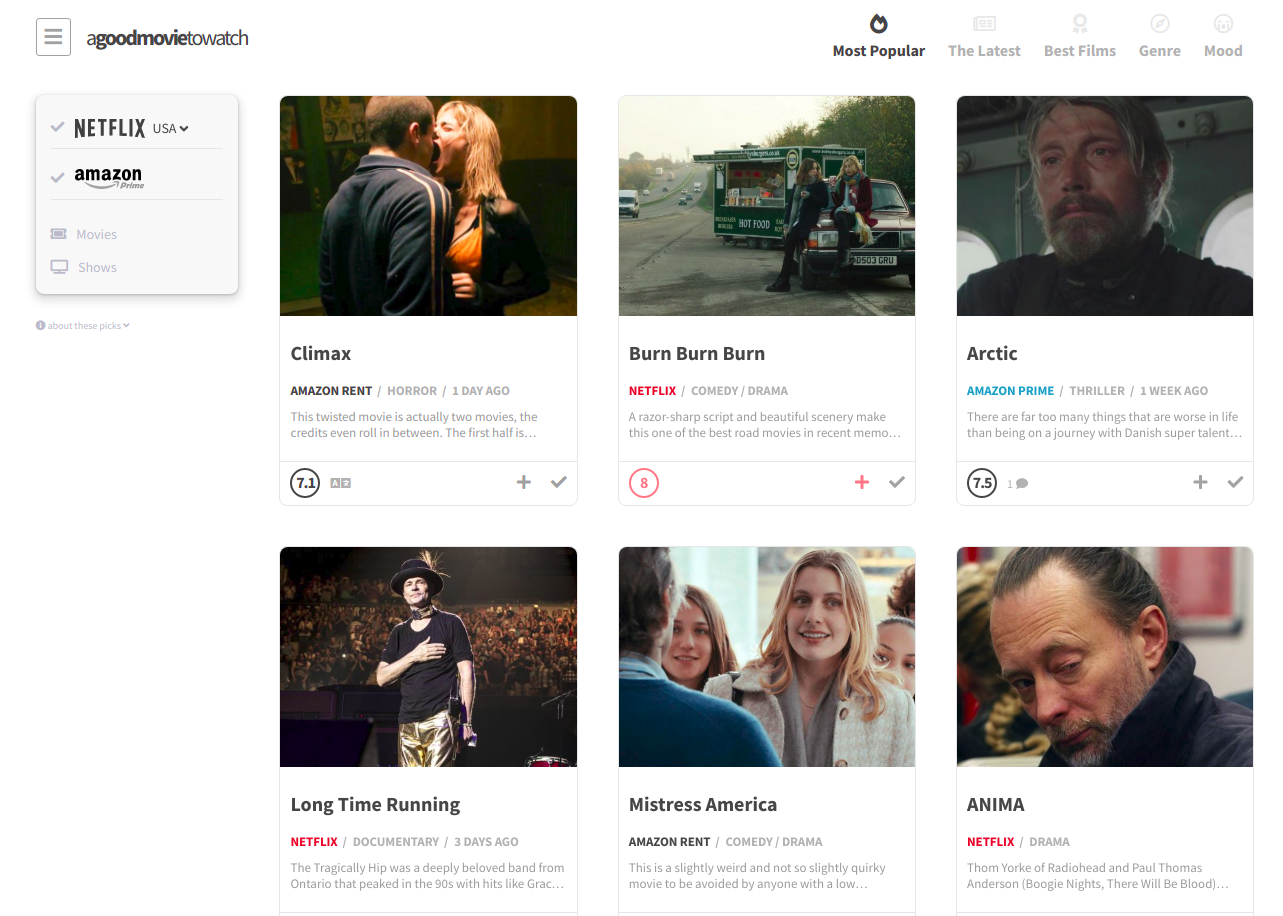Open the Genre tab

pos(1159,50)
